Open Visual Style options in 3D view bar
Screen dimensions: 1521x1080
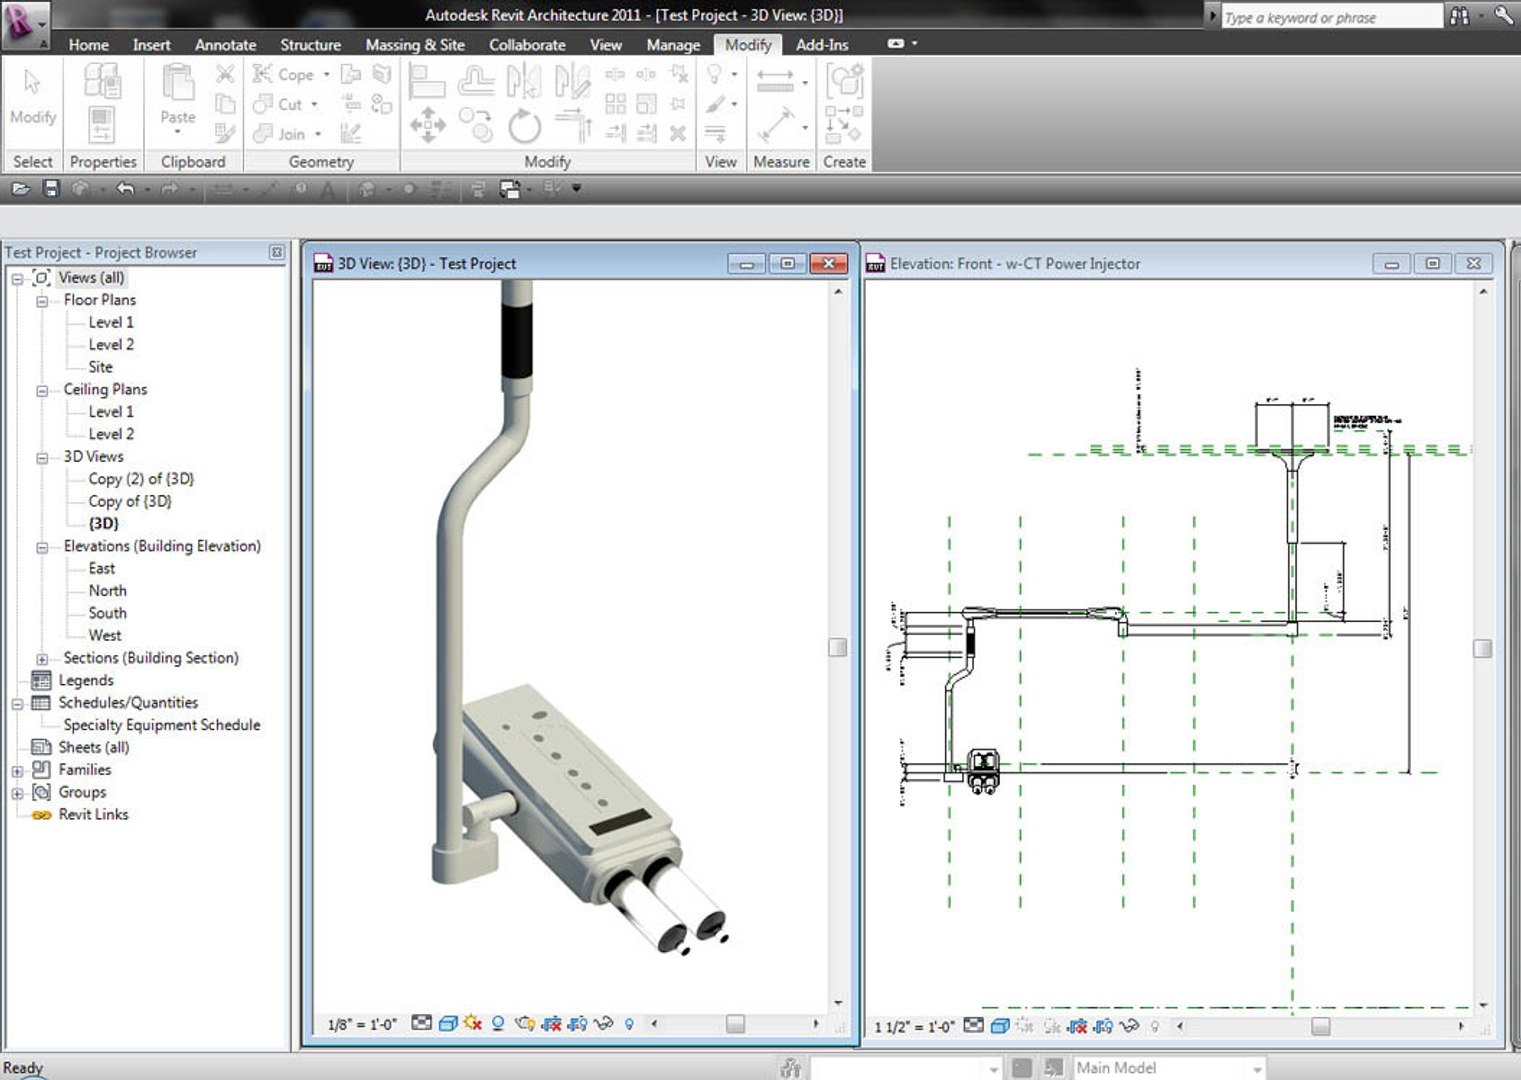448,1023
